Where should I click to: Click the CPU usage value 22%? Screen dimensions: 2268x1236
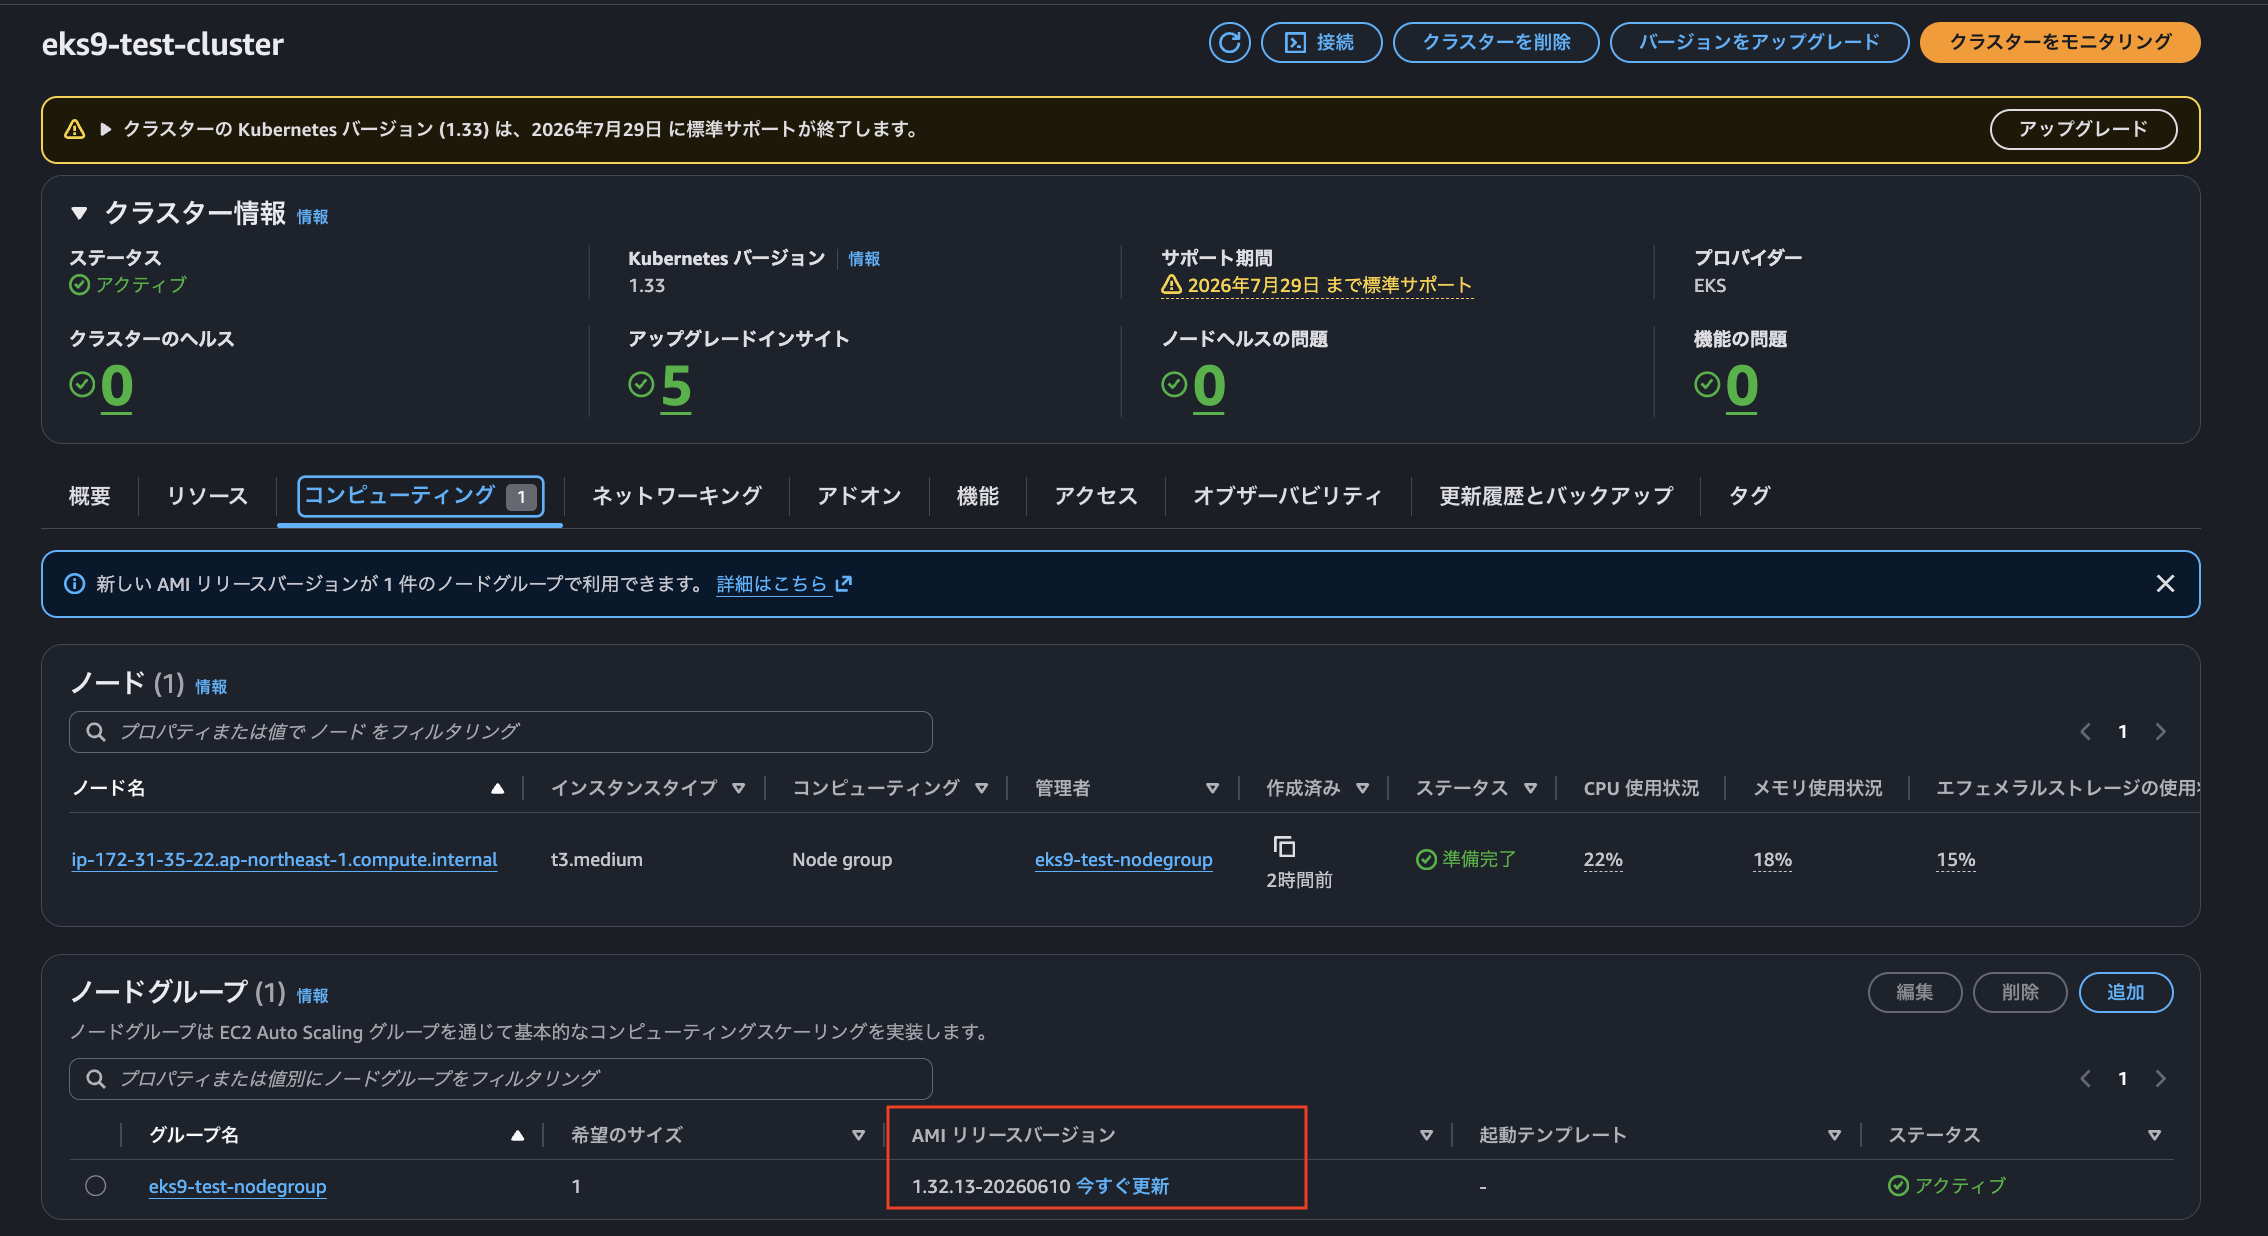1603,860
